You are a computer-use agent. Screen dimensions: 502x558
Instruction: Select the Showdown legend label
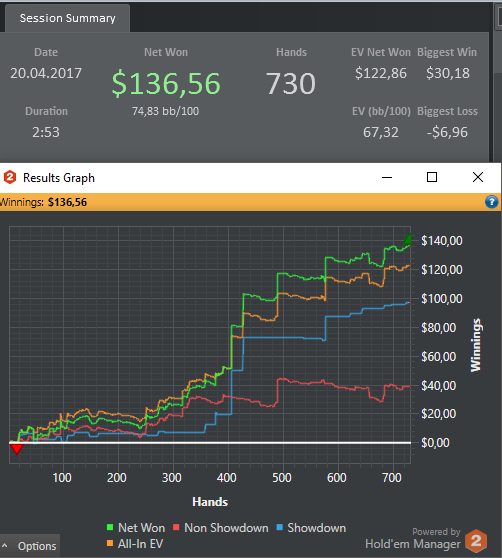[x=317, y=528]
